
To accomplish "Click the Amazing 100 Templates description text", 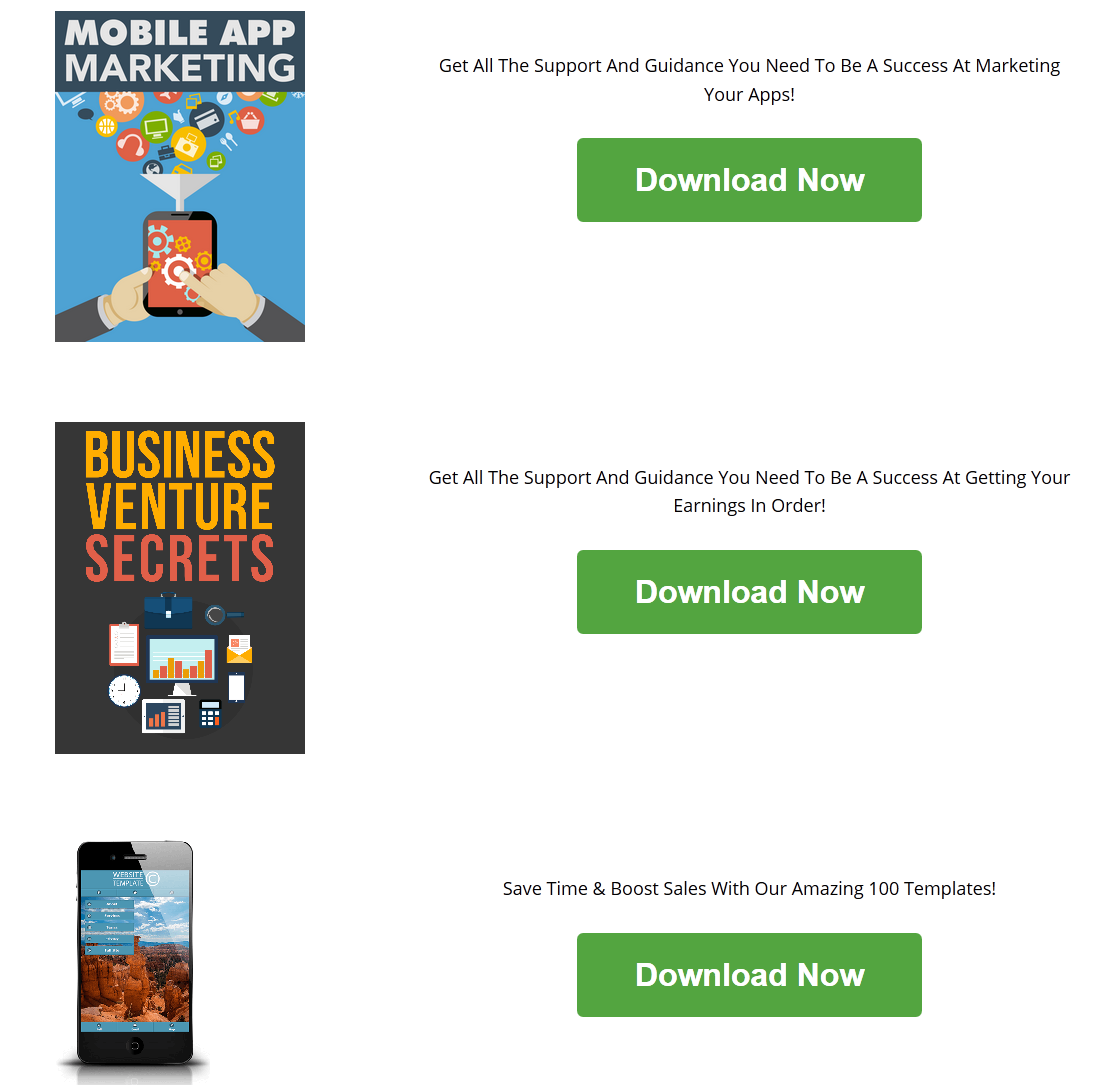I will [x=749, y=888].
